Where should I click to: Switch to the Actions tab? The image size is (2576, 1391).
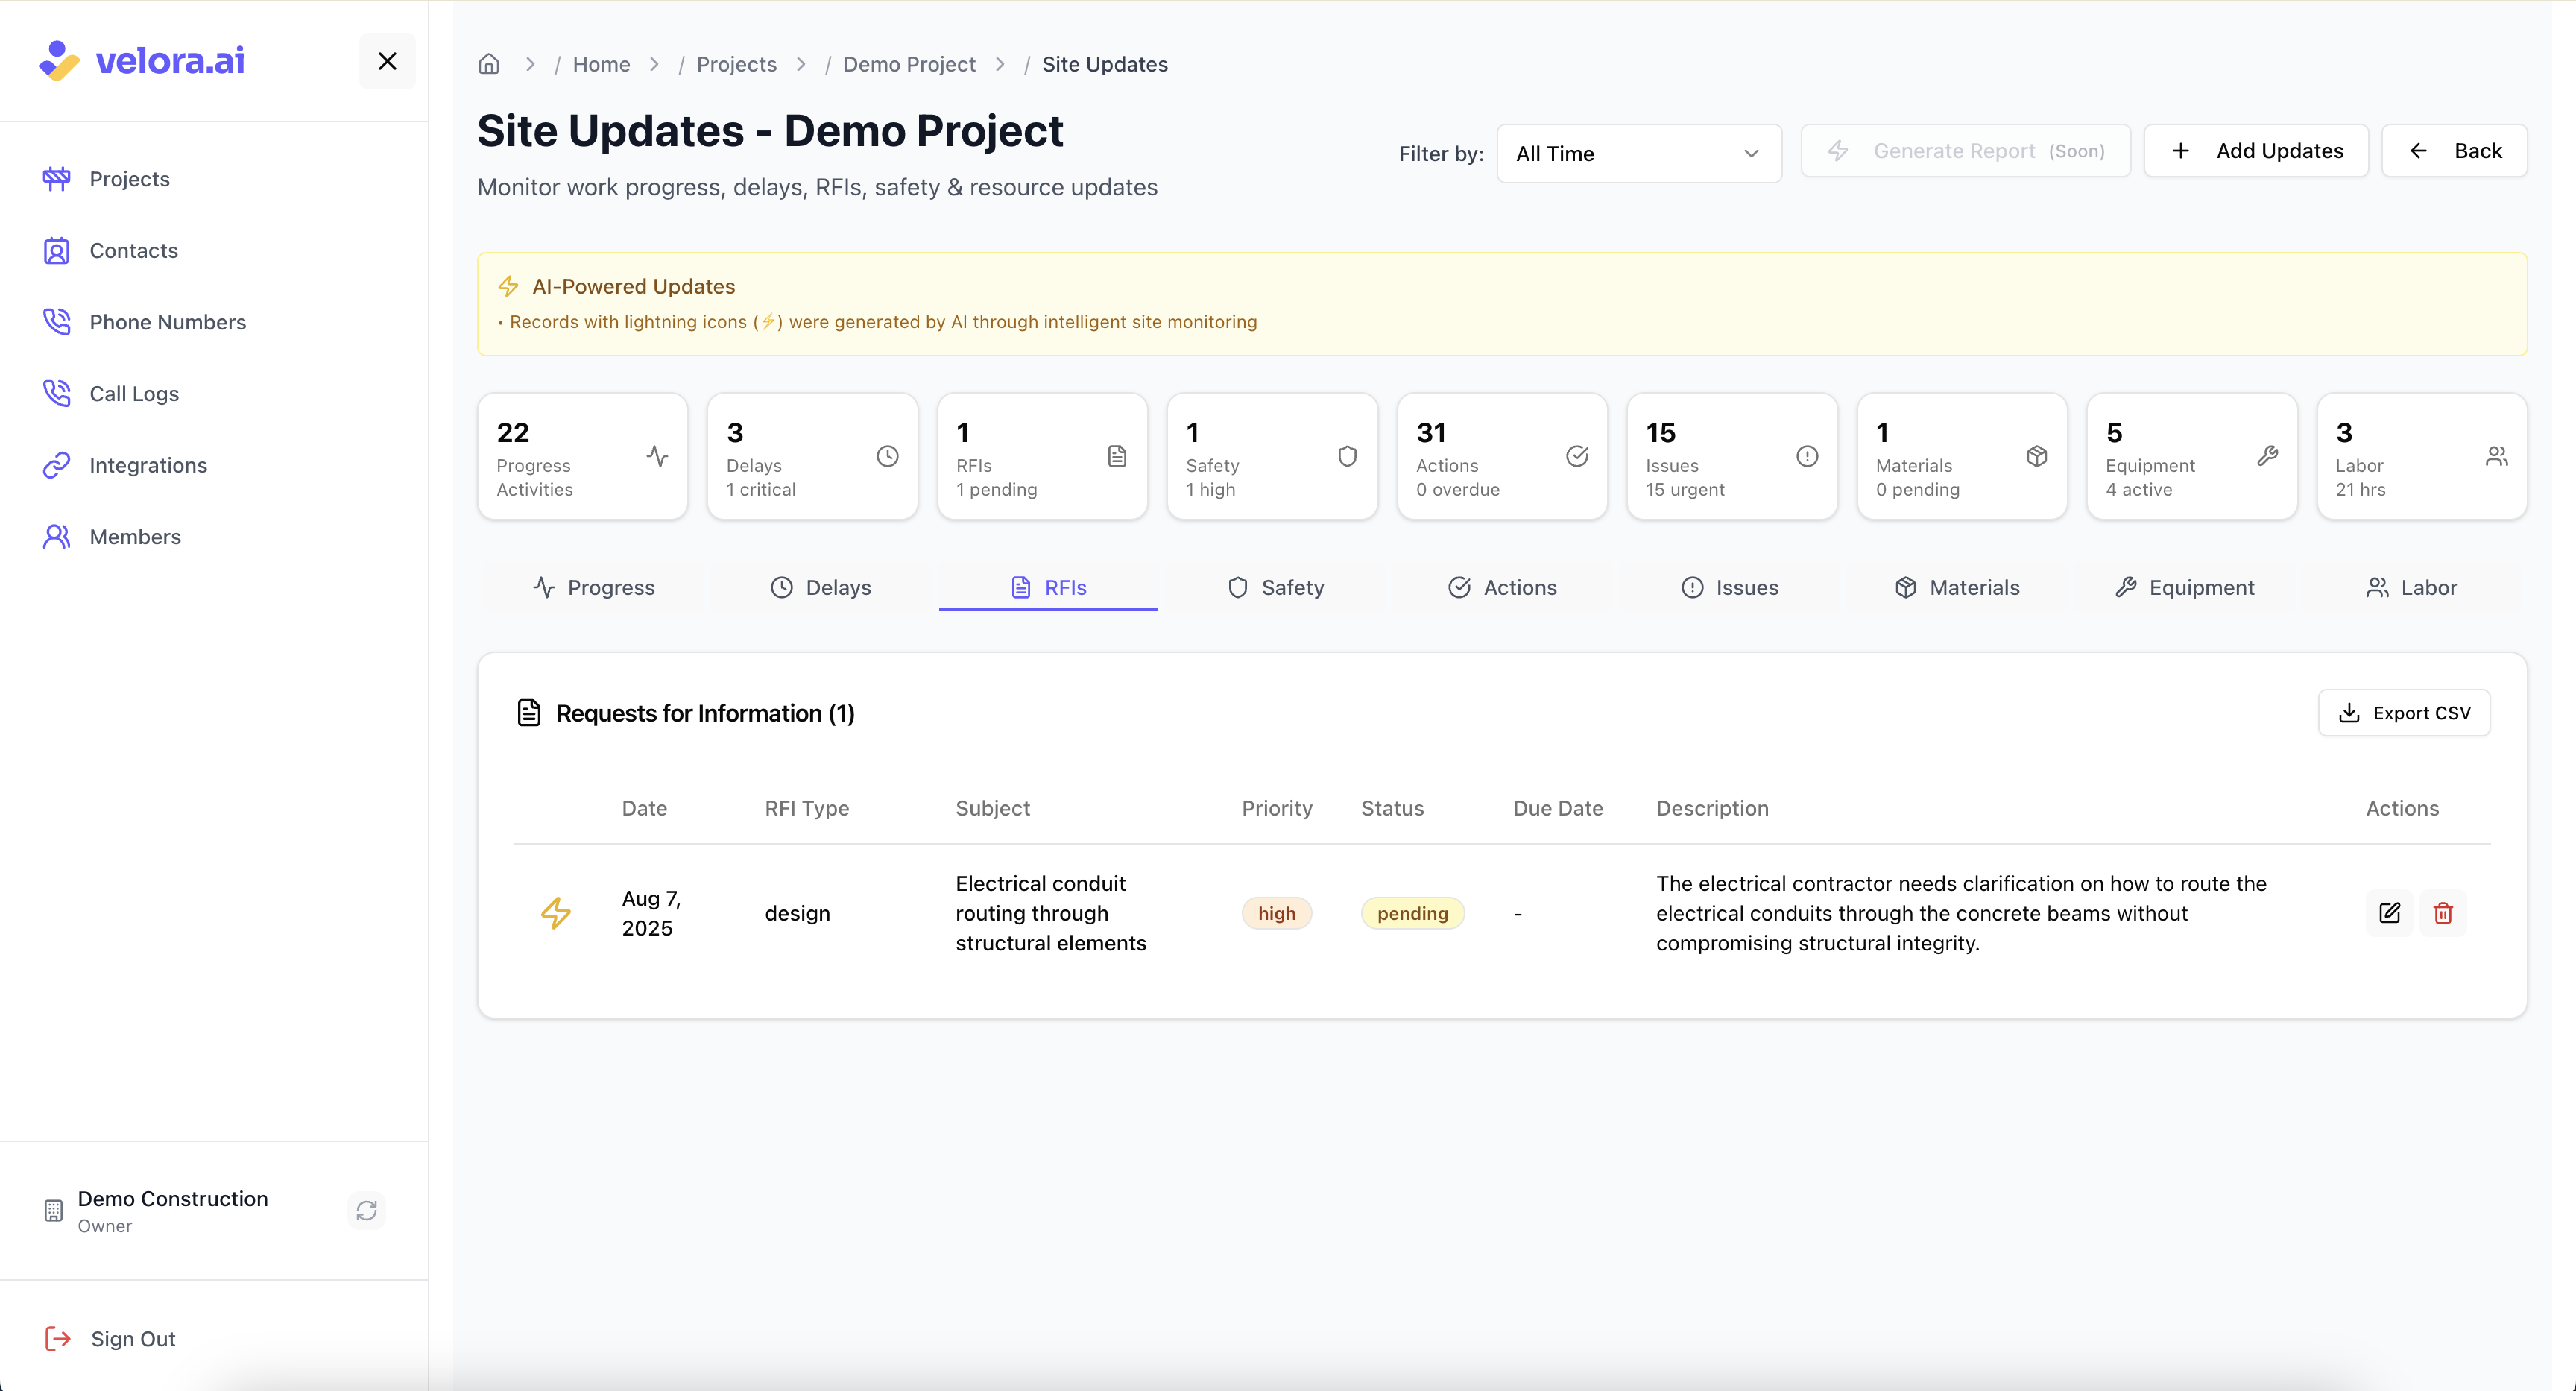[1503, 588]
